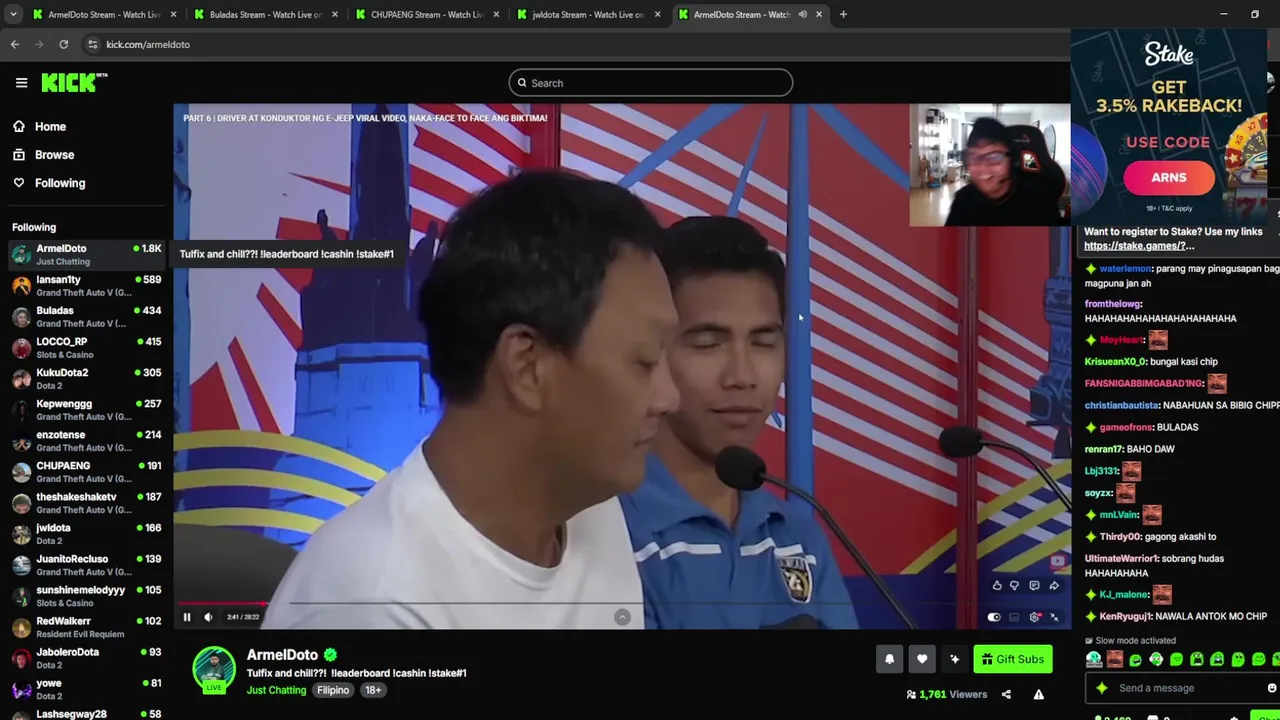Follow ArmelDoto with heart button
The width and height of the screenshot is (1280, 720).
click(922, 659)
